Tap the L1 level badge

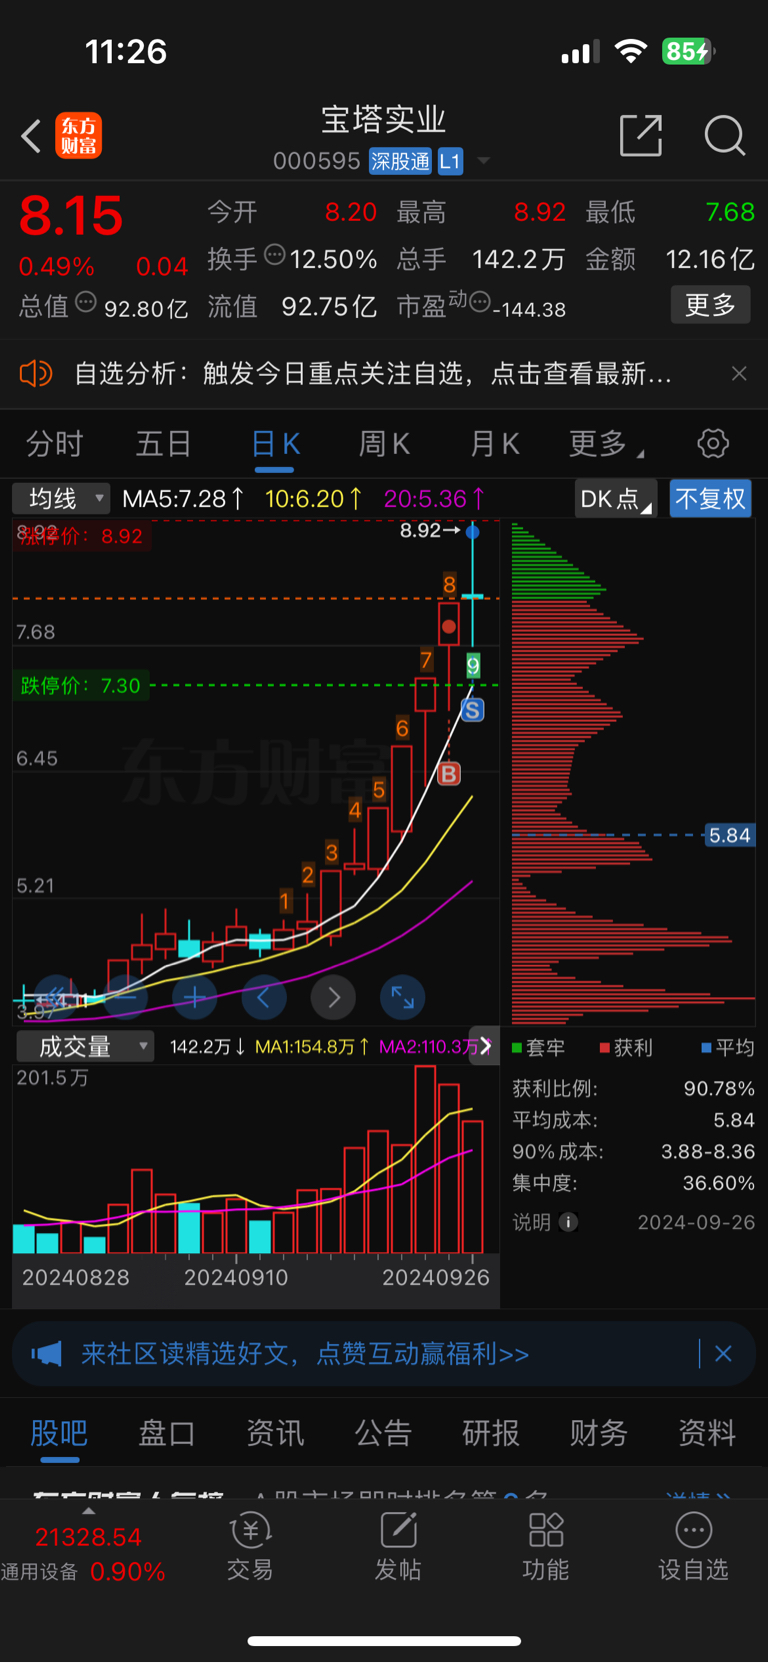450,161
